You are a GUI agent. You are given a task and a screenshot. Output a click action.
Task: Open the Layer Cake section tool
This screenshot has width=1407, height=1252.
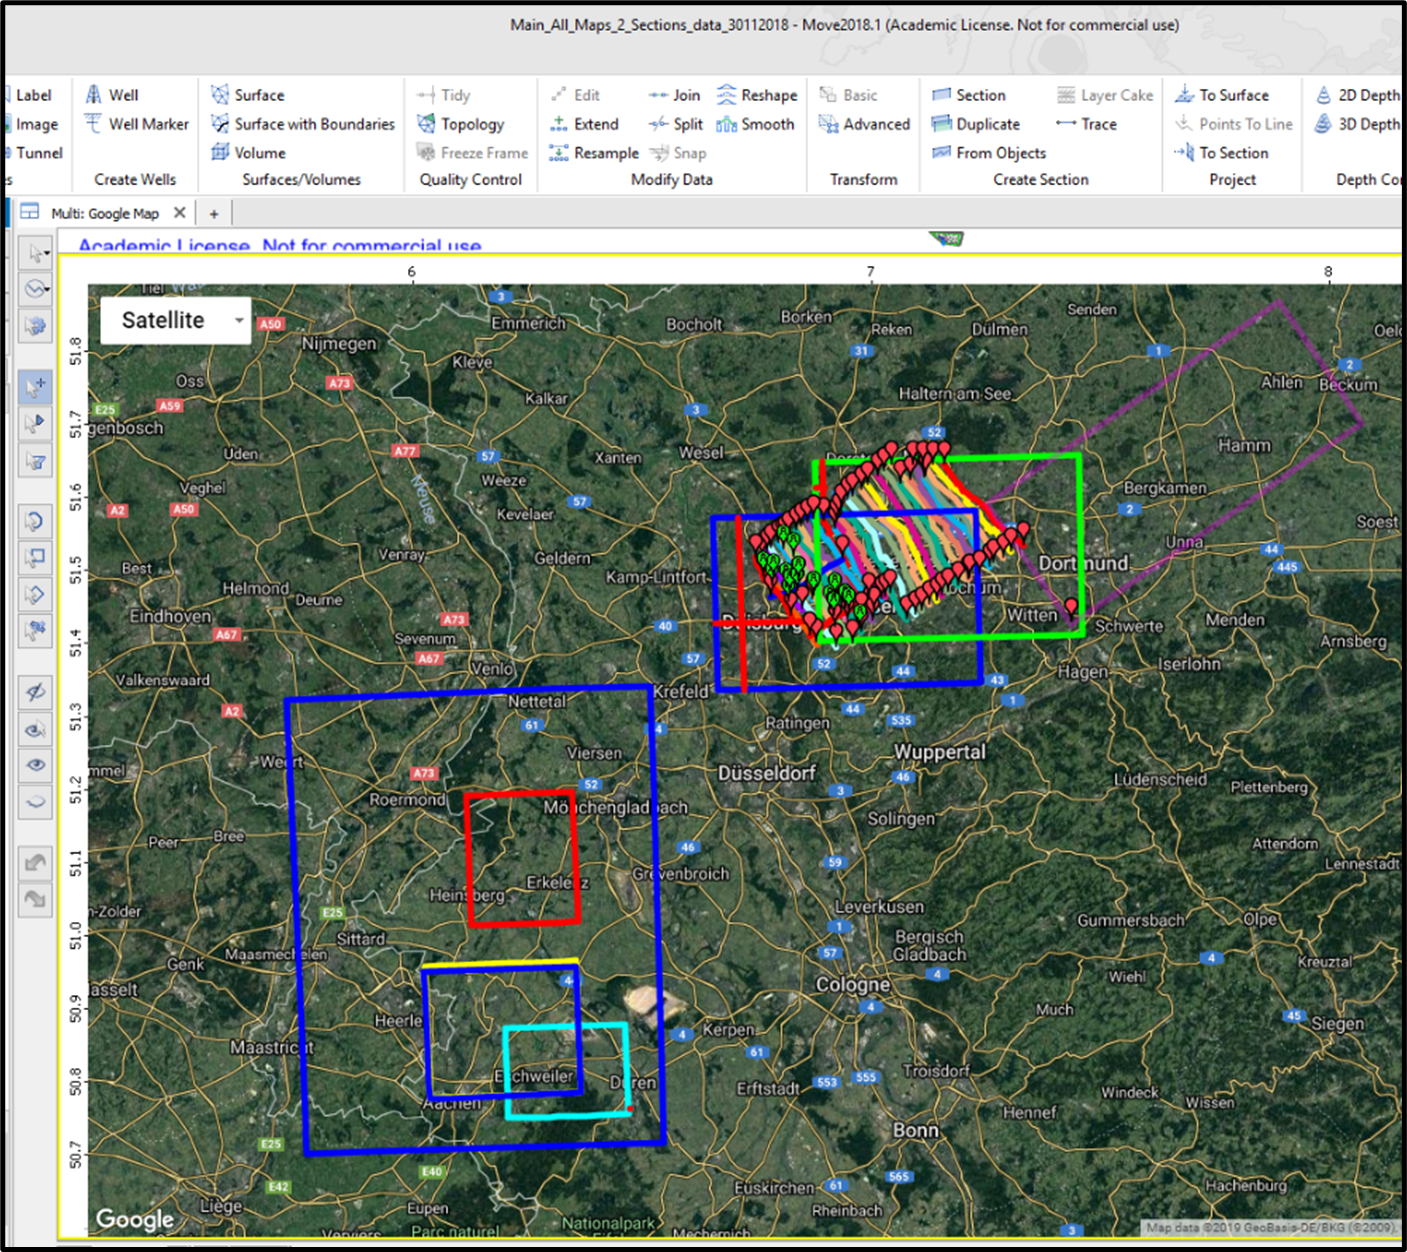[1105, 95]
